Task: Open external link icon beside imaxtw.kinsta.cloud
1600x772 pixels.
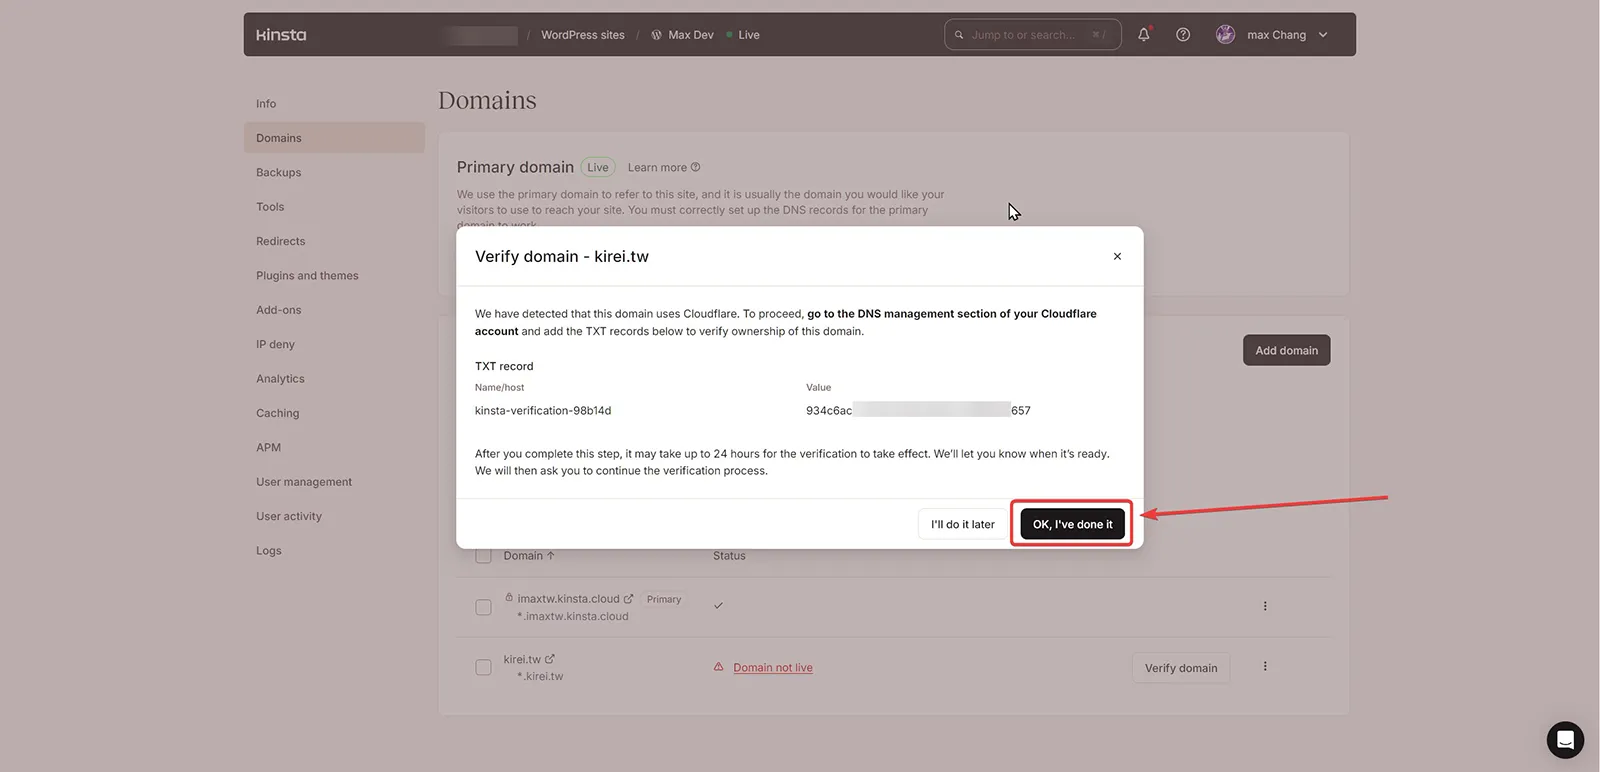Action: pyautogui.click(x=628, y=599)
